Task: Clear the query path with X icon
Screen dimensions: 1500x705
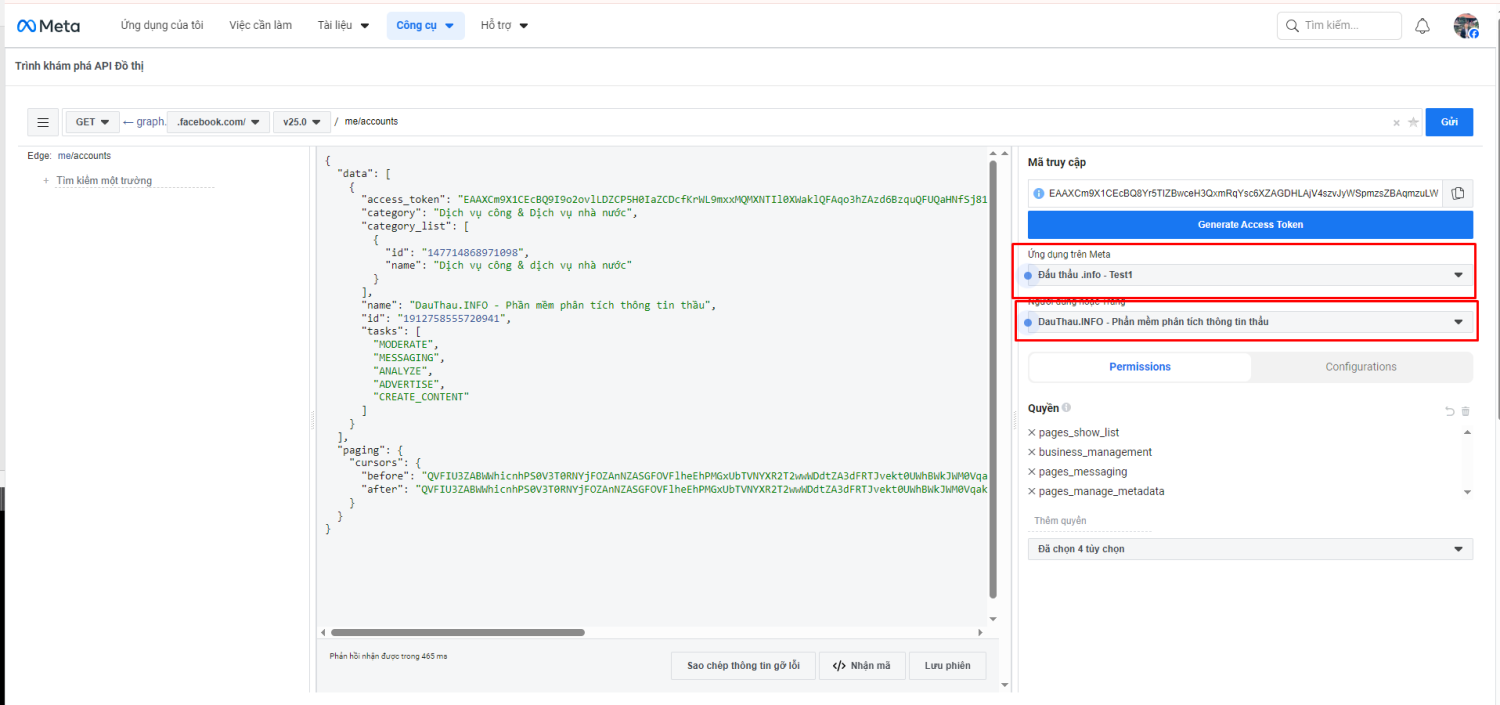Action: click(x=1396, y=123)
